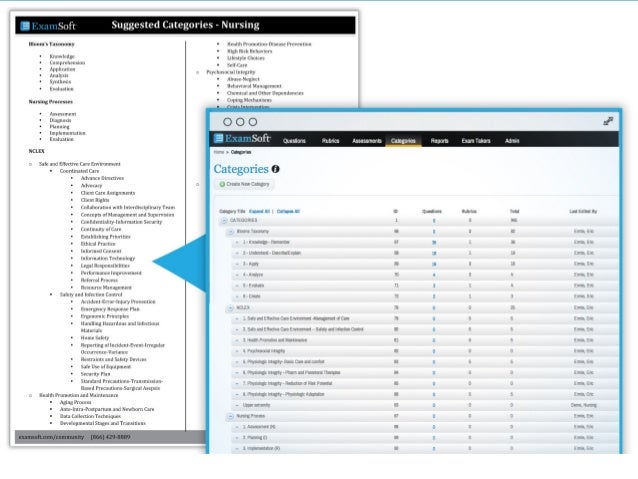Go to the Reports tab
This screenshot has width=638, height=479.
(439, 141)
